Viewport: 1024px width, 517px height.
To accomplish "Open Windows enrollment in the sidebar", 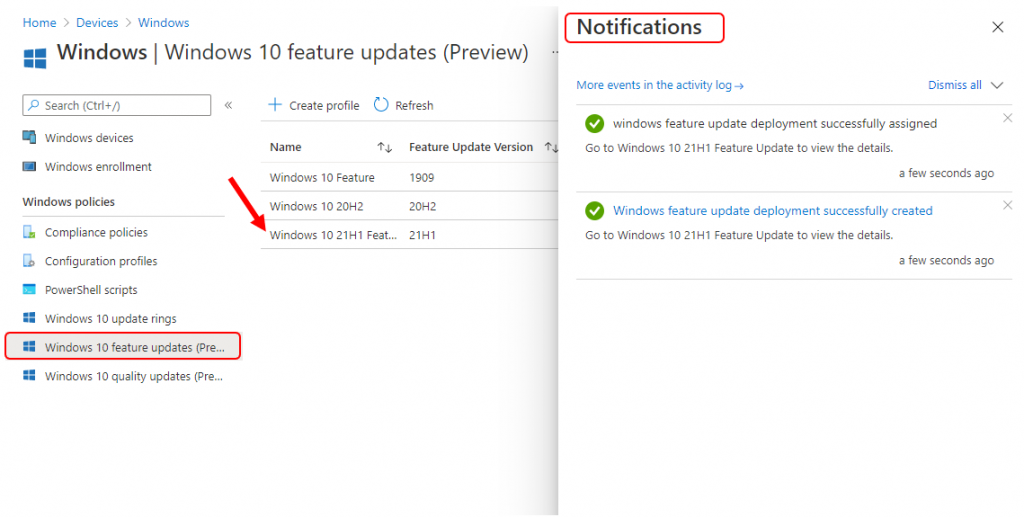I will tap(98, 166).
